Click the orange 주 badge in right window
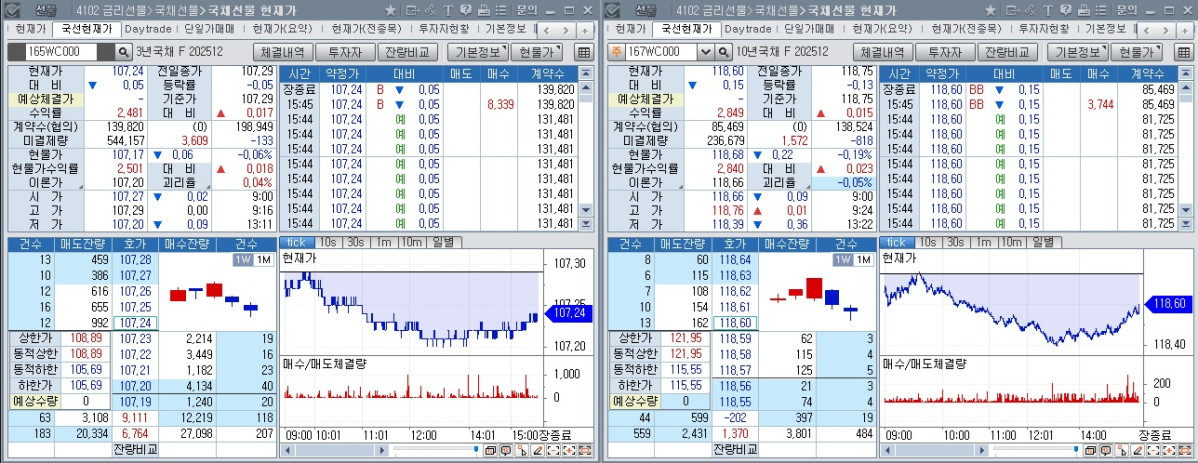1198x463 pixels. (616, 52)
